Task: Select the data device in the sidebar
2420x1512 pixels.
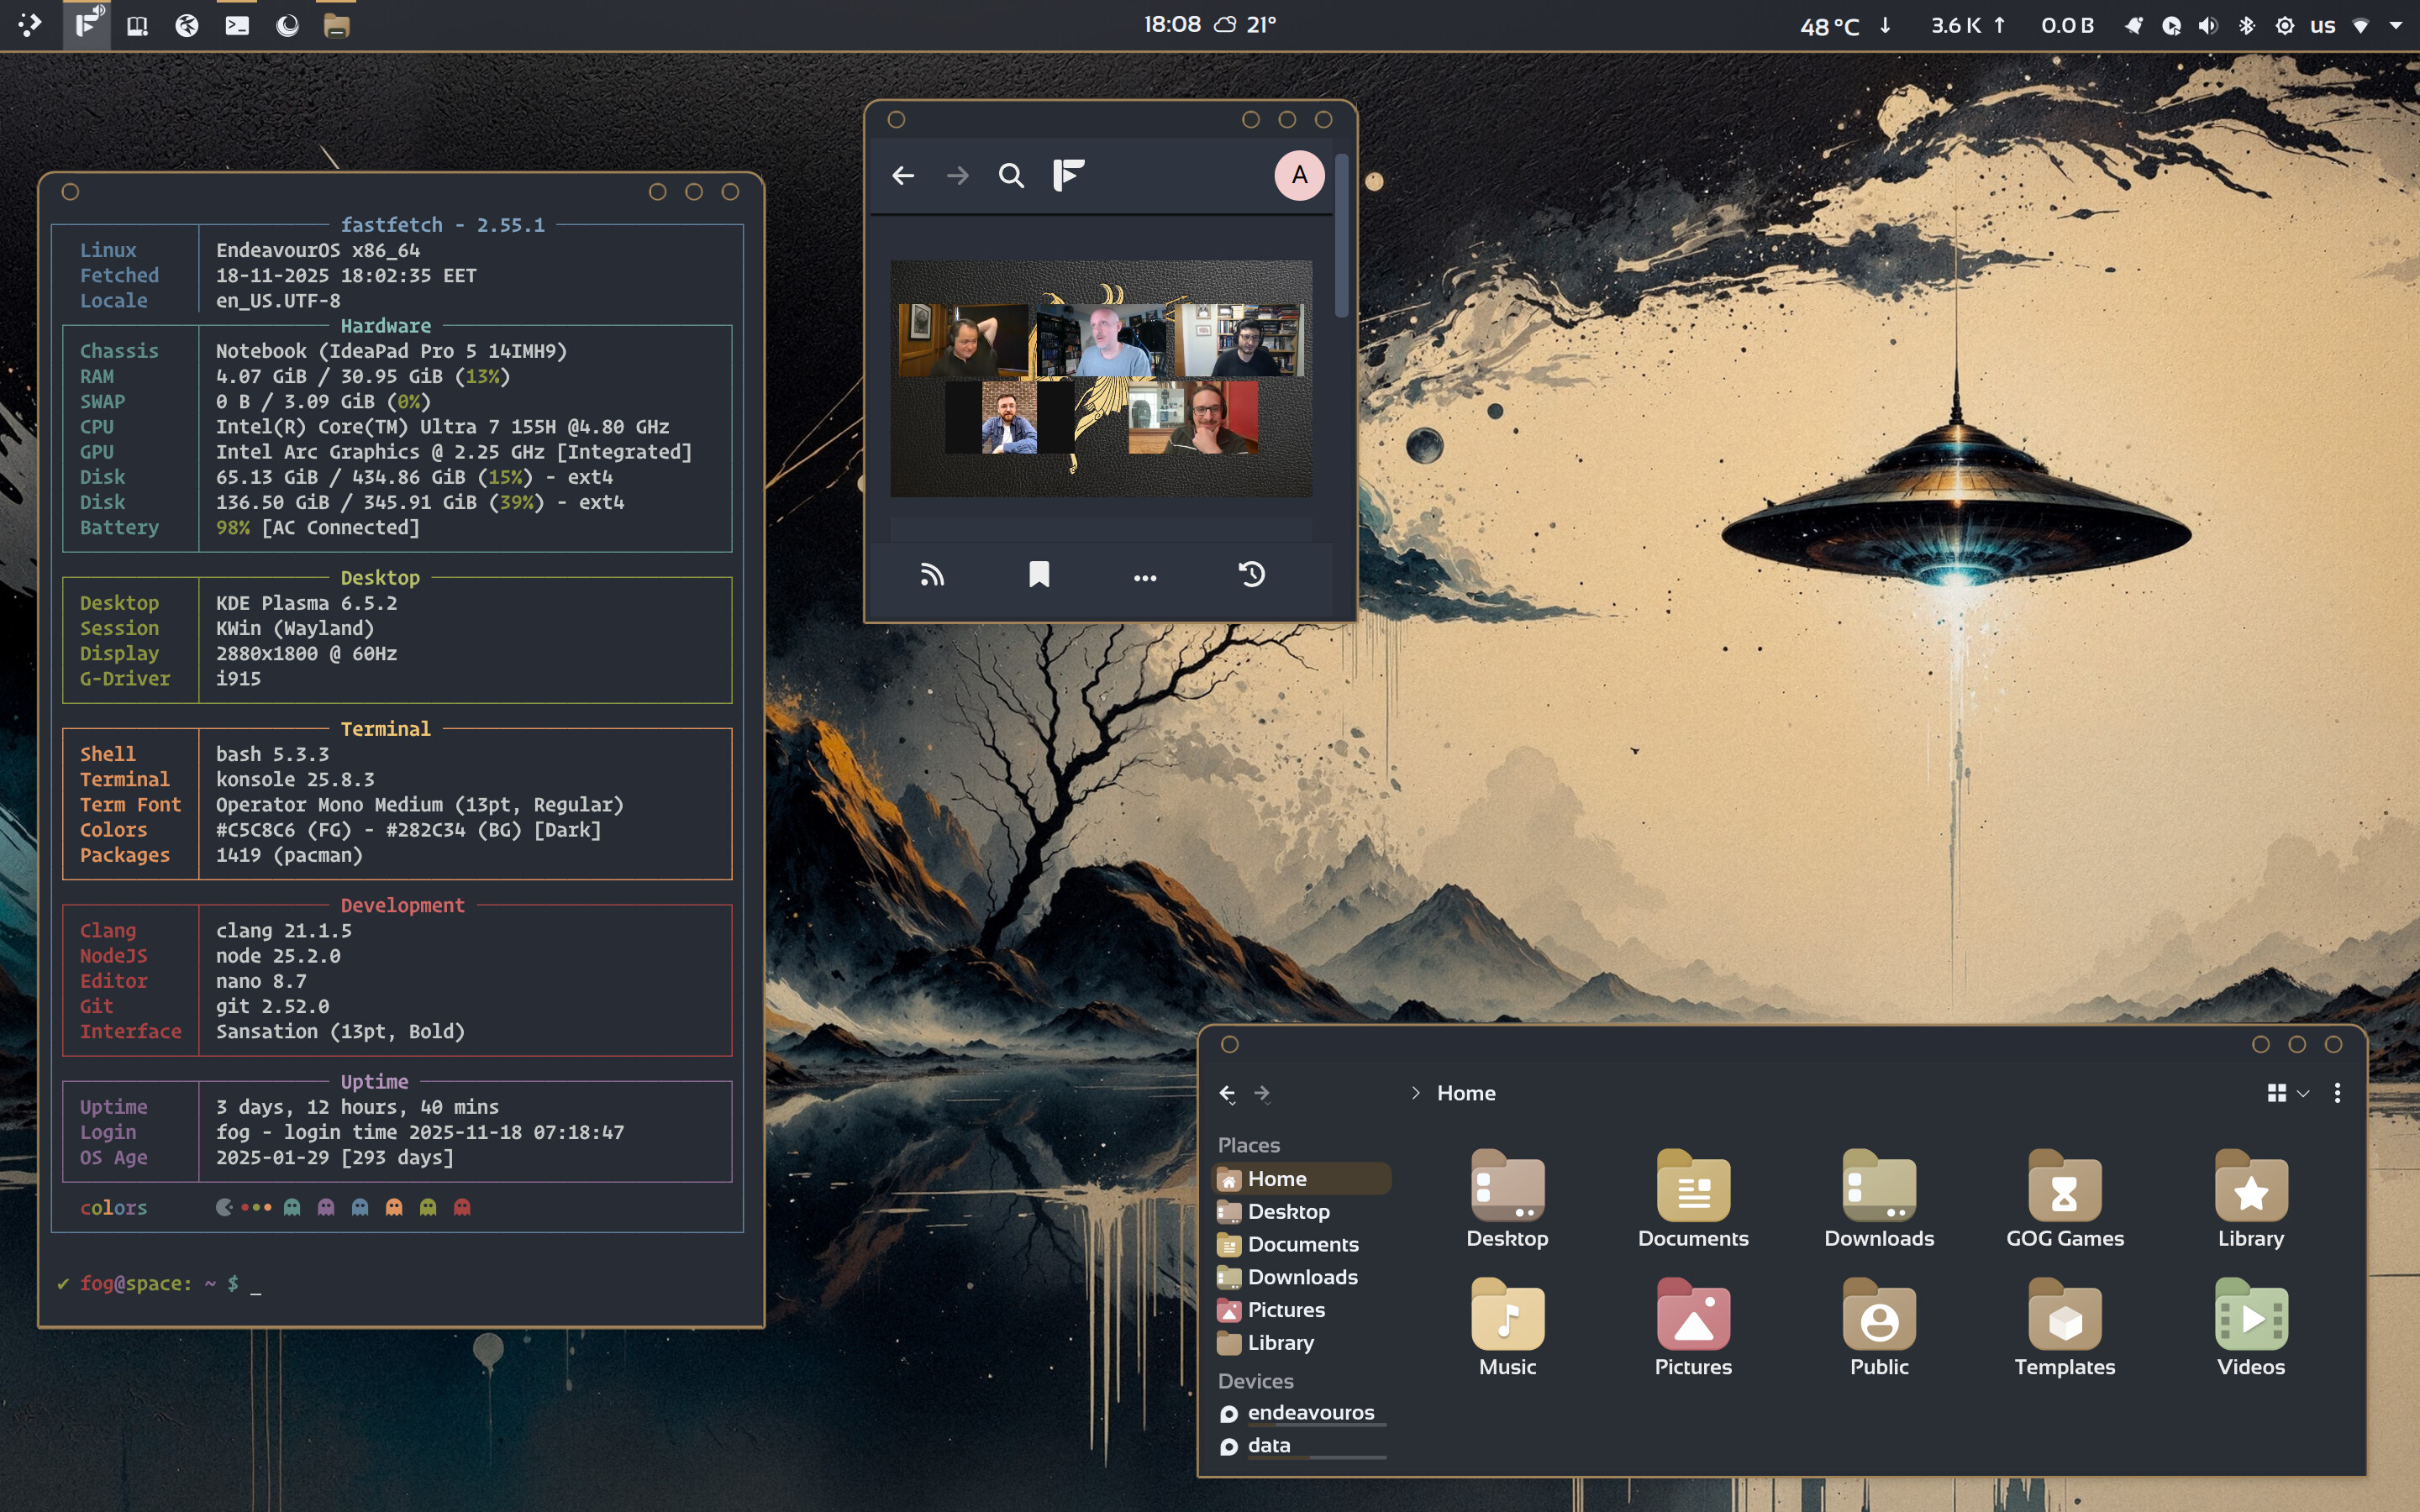Action: [x=1268, y=1445]
